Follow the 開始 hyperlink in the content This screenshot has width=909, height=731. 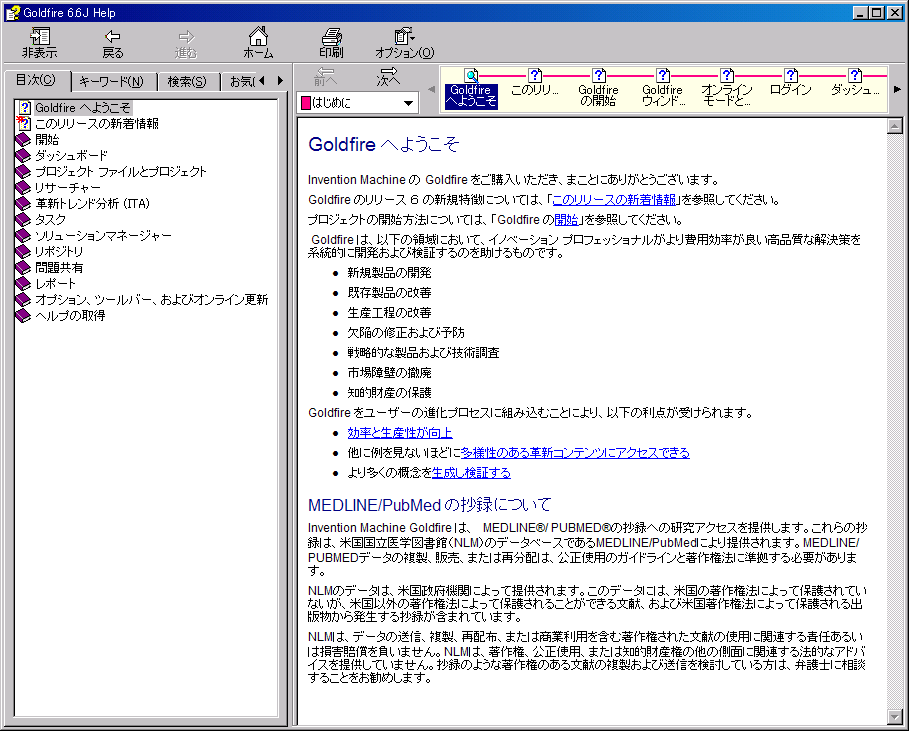(566, 220)
